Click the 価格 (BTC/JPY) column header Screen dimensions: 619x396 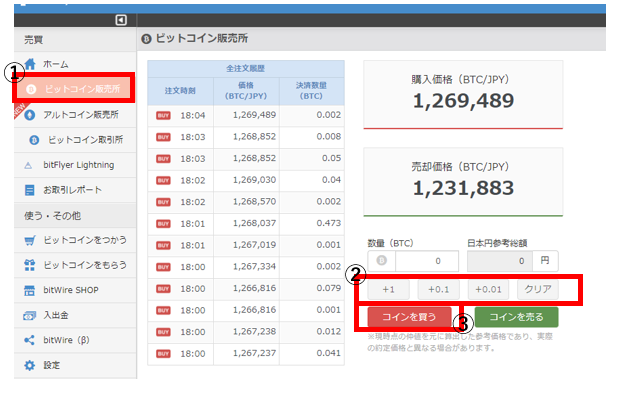click(x=246, y=91)
